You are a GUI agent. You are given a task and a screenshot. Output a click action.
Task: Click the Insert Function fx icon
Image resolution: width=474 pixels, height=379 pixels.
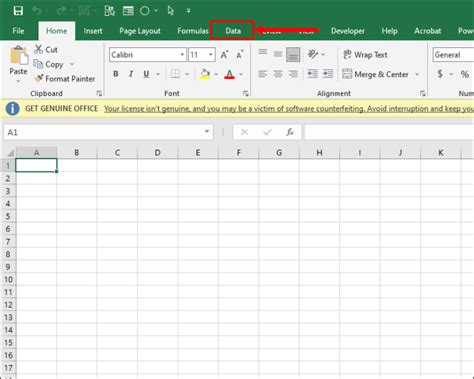click(x=290, y=132)
